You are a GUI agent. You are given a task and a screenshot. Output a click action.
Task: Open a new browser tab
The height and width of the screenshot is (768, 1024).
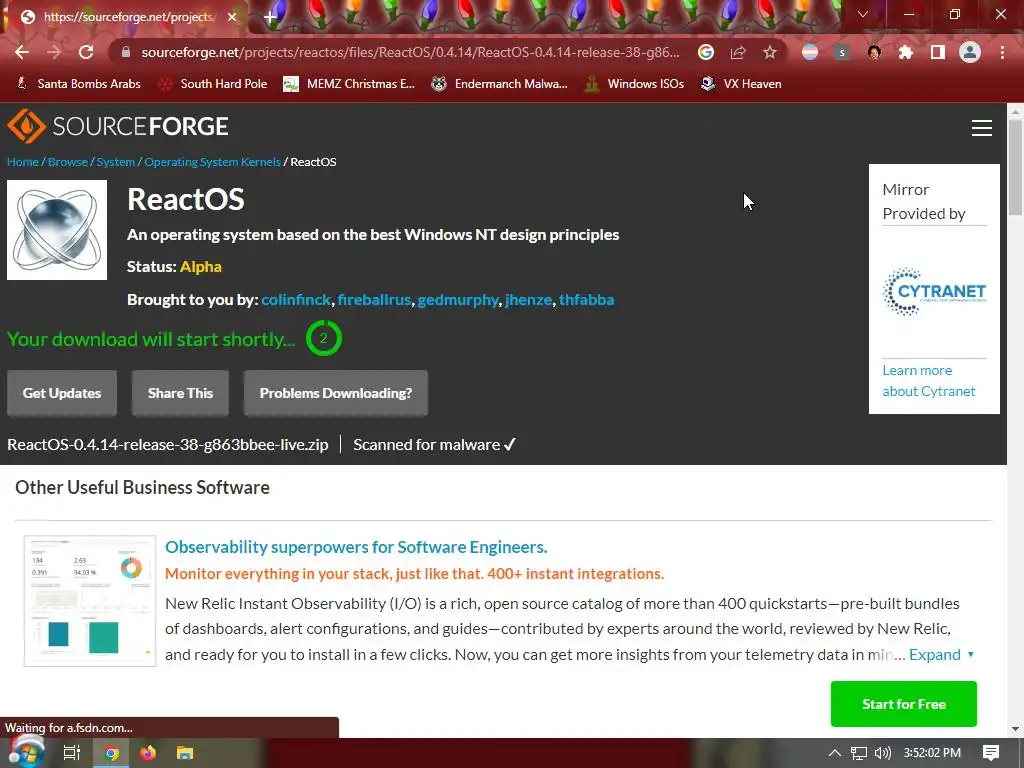point(270,17)
